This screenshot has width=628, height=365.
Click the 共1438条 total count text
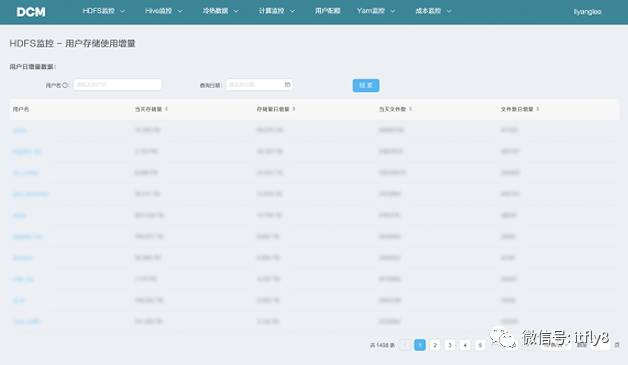(382, 345)
